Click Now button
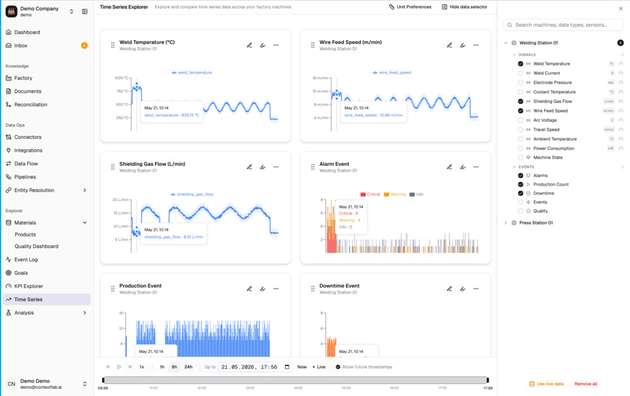This screenshot has width=630, height=396. pos(302,367)
